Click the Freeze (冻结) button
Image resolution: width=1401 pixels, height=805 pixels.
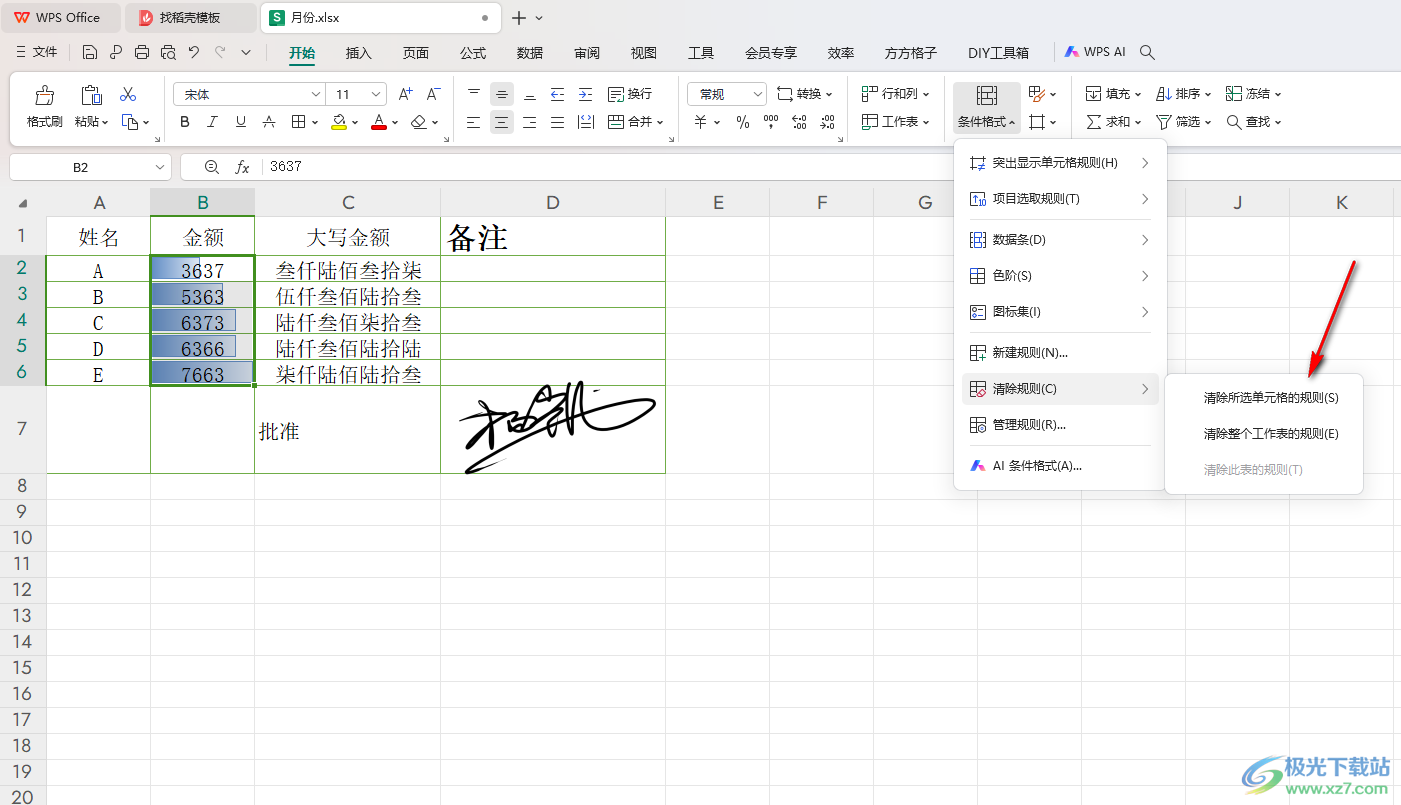point(1254,94)
